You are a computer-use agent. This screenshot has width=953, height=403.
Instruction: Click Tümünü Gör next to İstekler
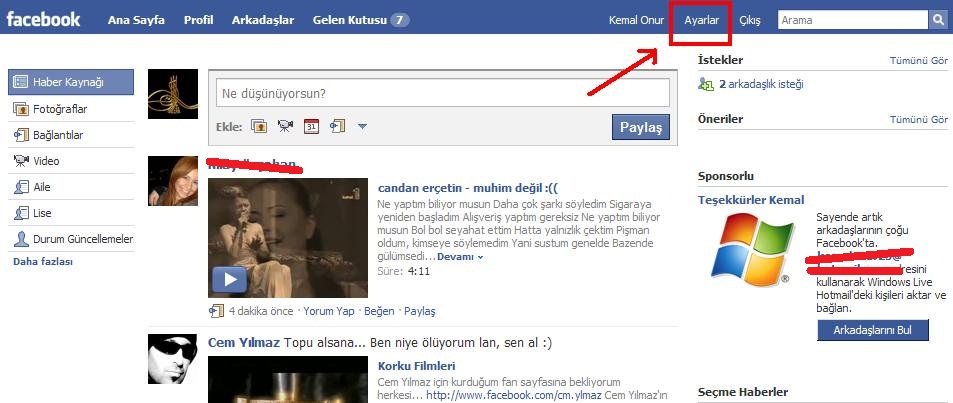point(918,61)
